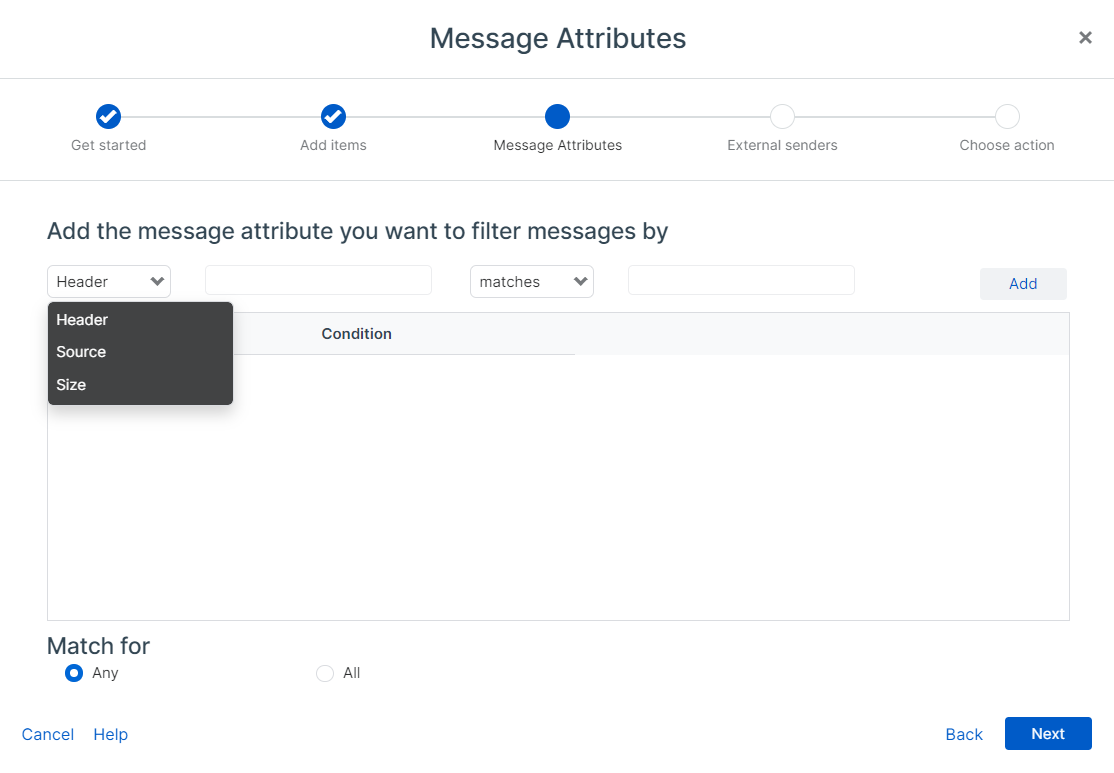Select All for Match for
The image size is (1114, 773).
click(325, 673)
